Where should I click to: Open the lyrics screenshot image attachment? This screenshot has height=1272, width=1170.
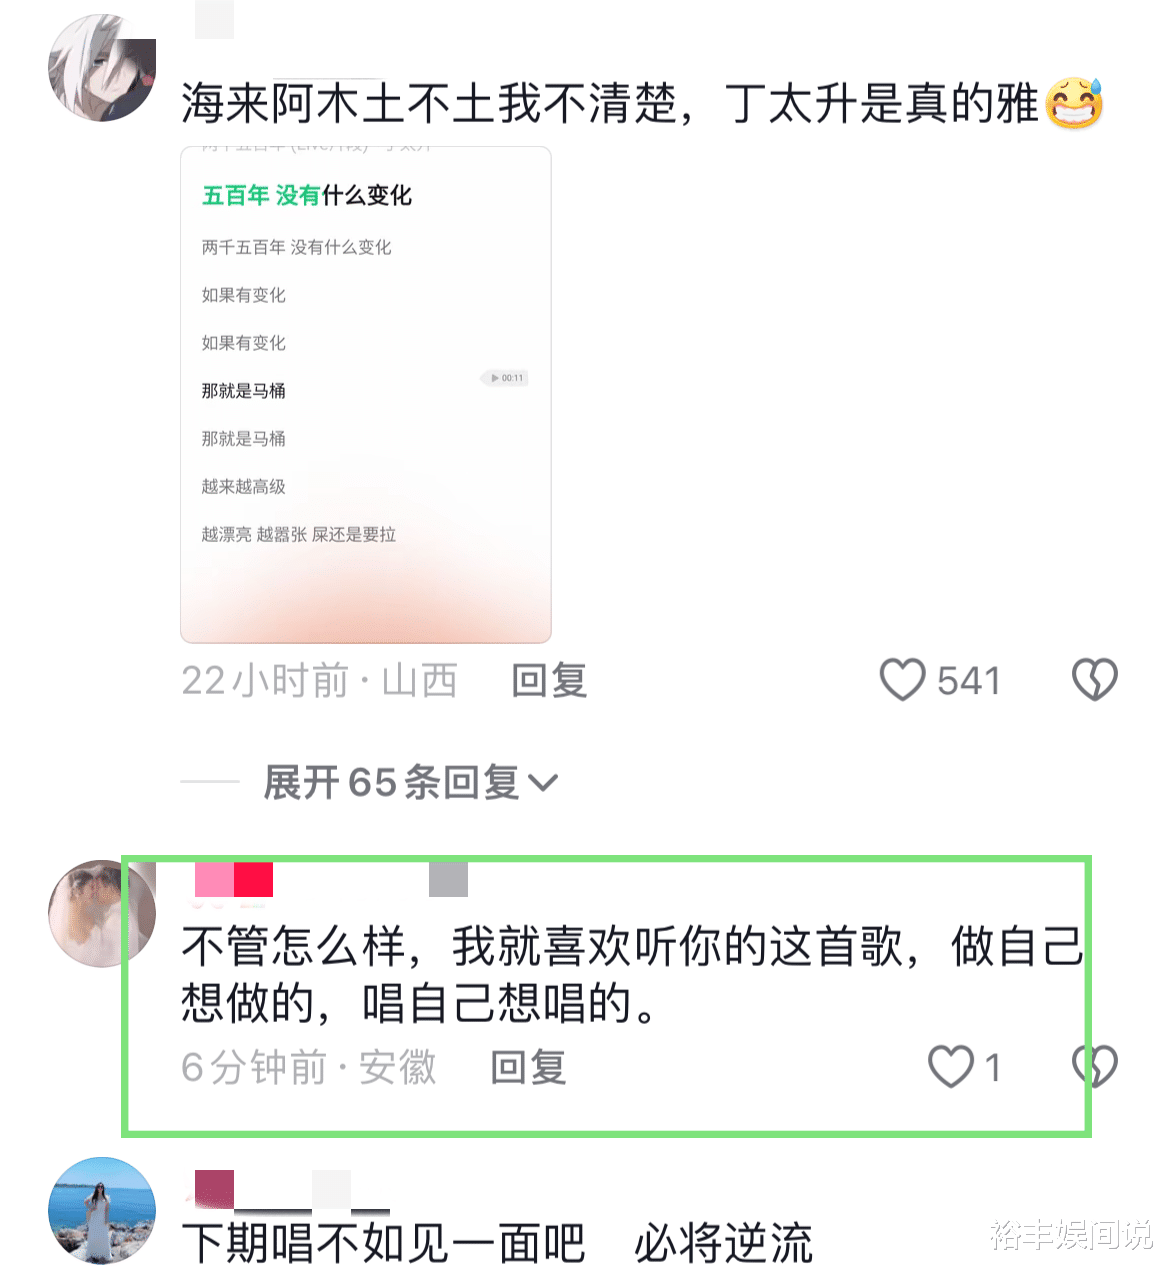tap(366, 395)
